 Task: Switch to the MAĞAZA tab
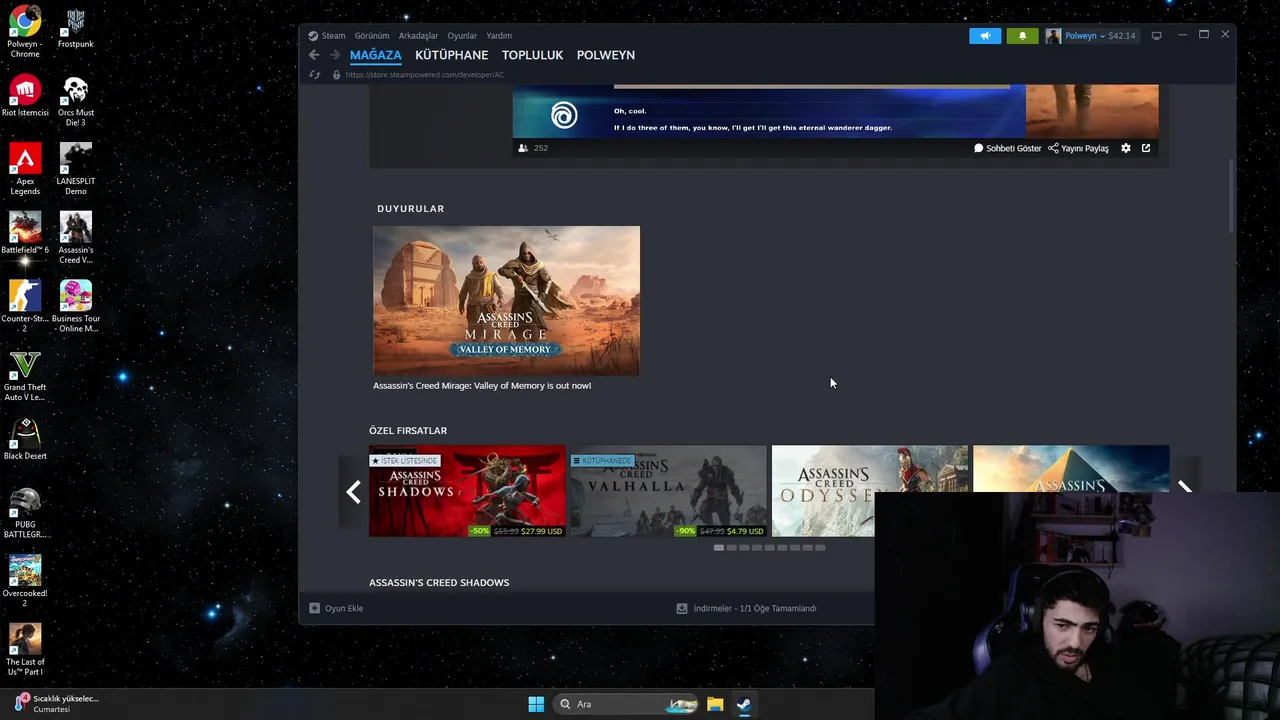[375, 55]
